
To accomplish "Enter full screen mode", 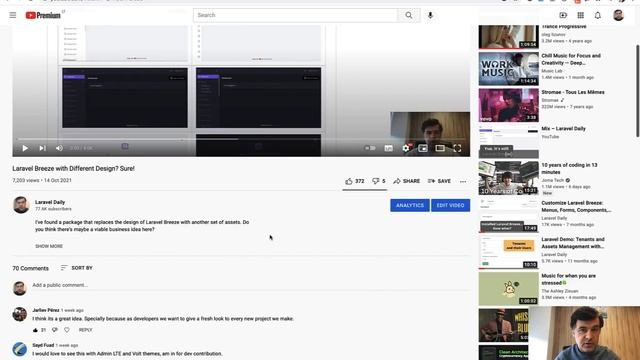I will (457, 148).
